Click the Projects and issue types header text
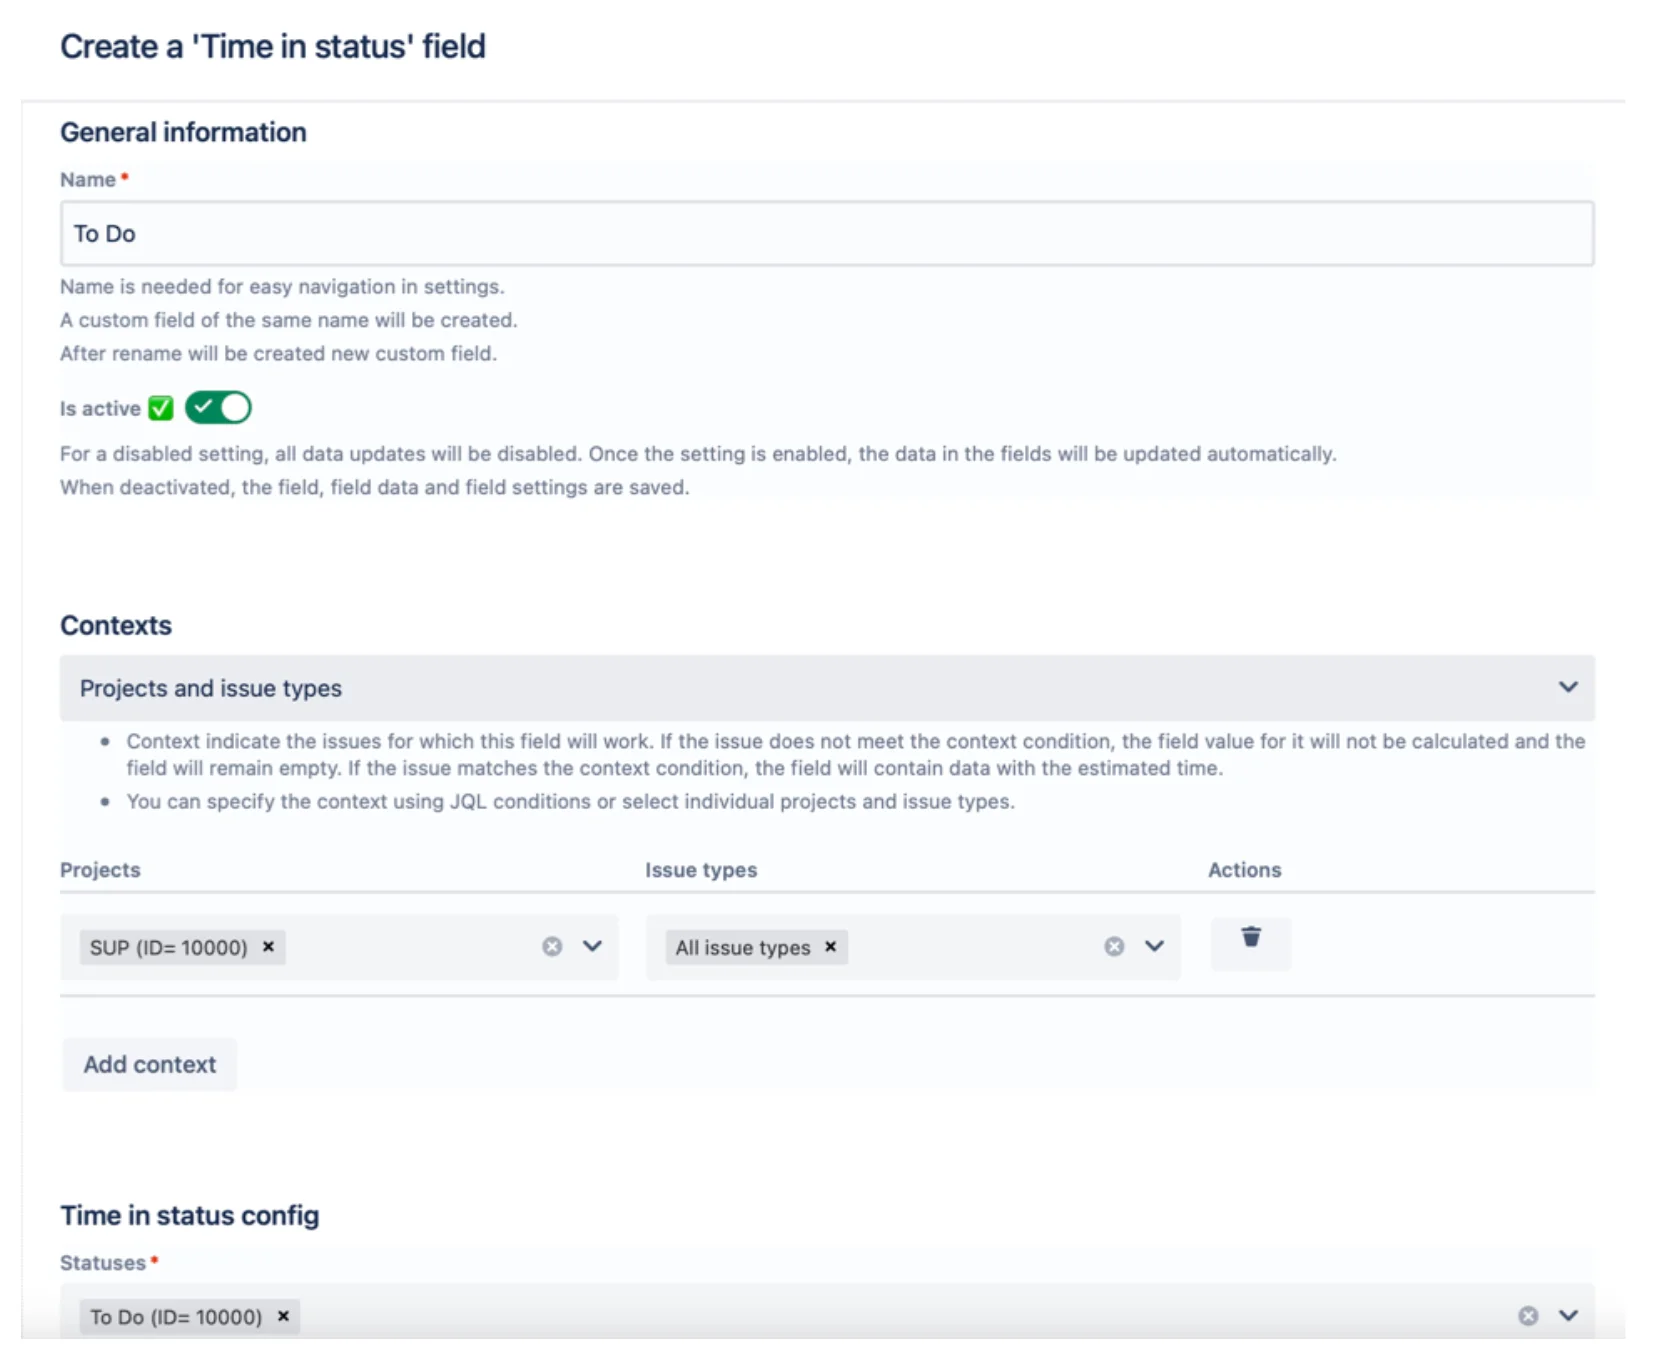The height and width of the screenshot is (1368, 1666). pos(211,688)
